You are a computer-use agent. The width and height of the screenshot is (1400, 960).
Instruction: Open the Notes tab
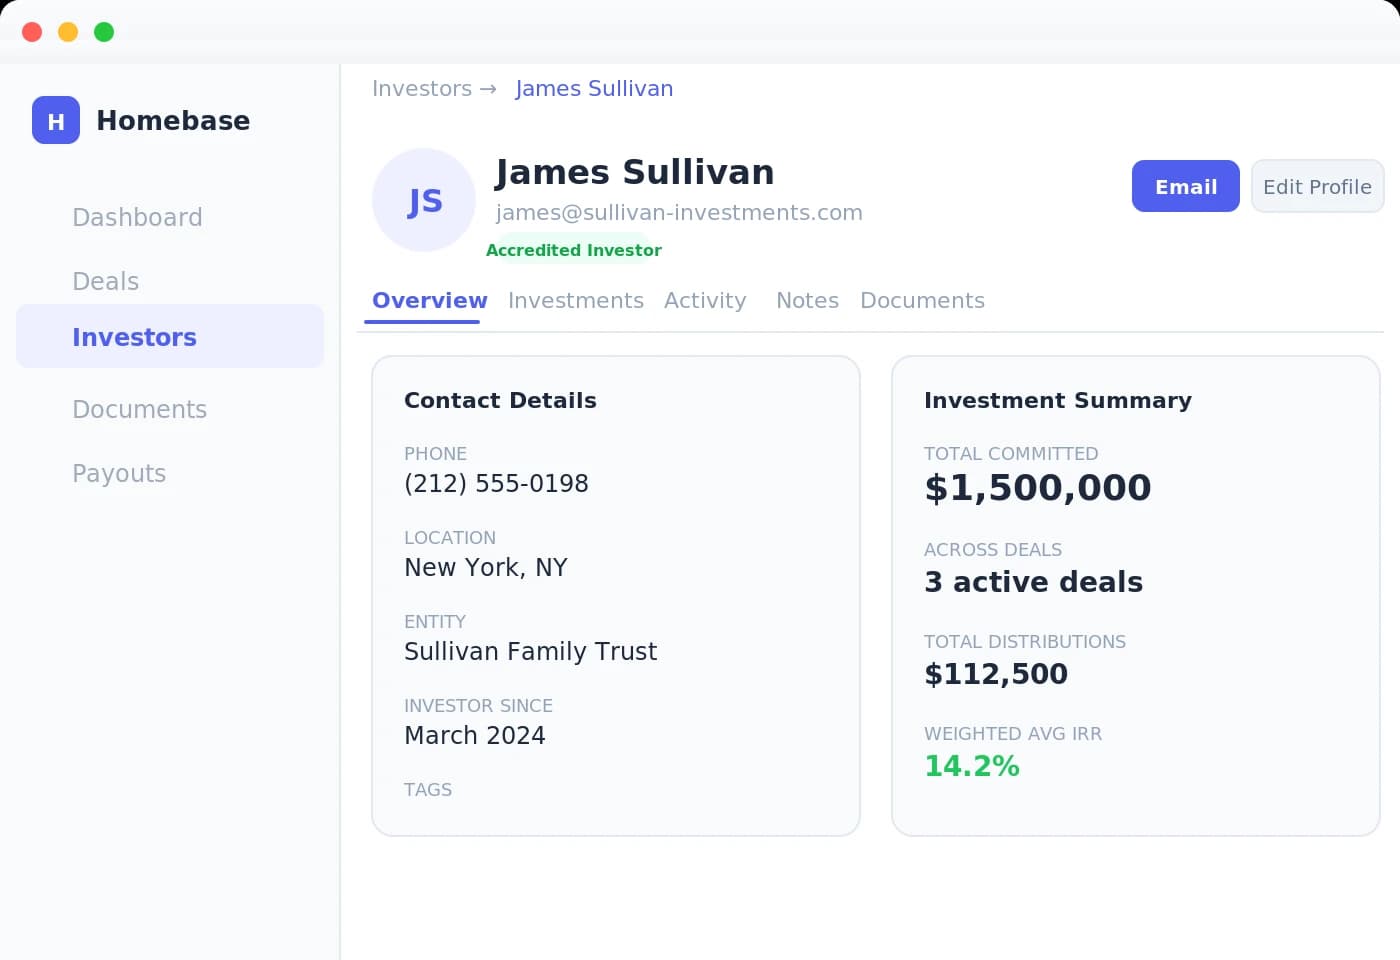coord(807,300)
